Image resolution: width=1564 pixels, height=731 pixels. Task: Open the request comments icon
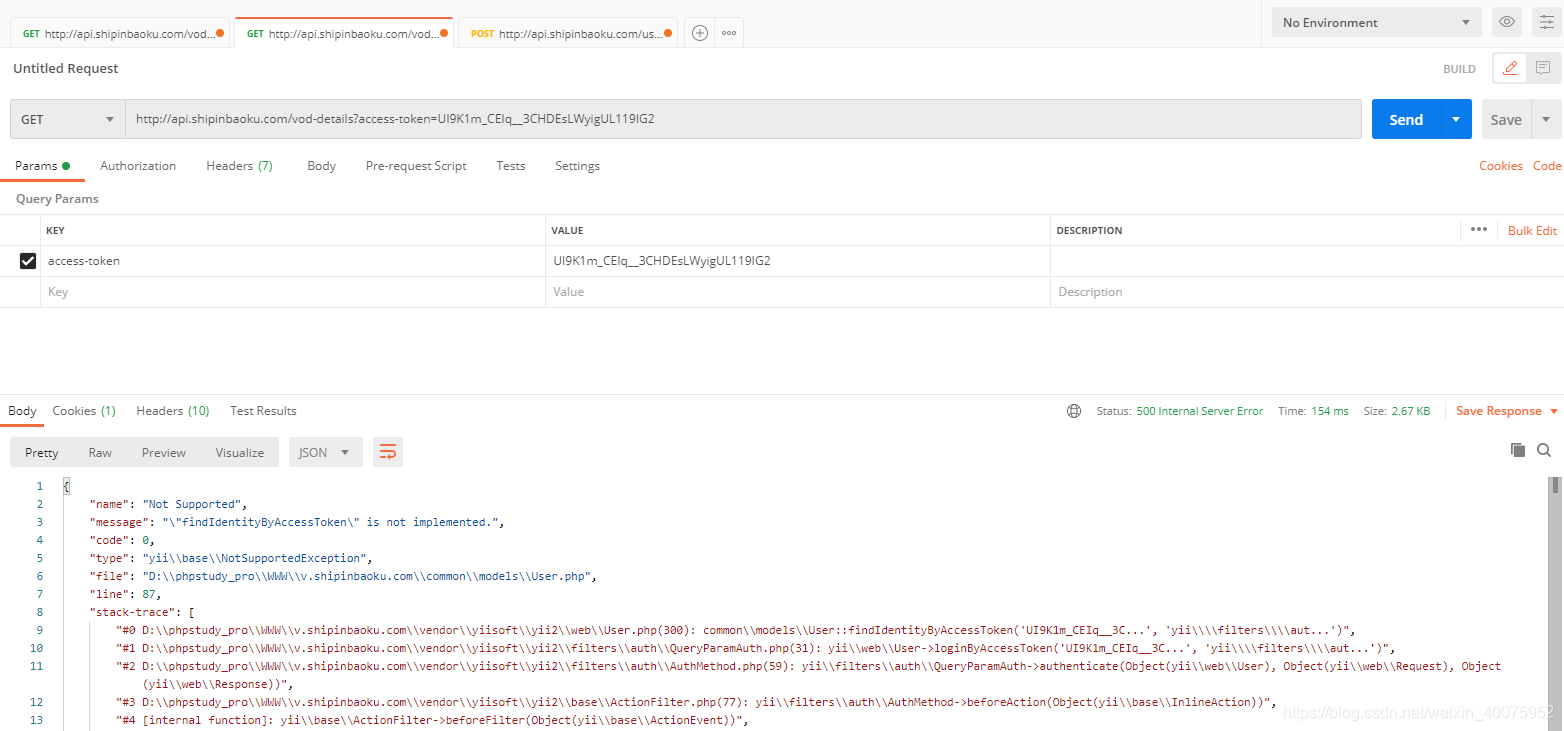point(1543,68)
